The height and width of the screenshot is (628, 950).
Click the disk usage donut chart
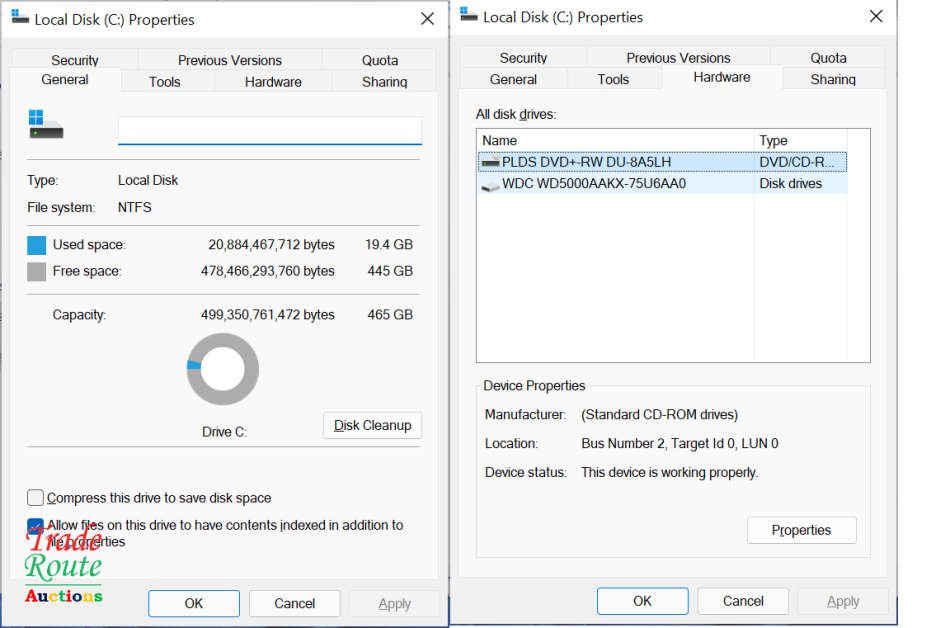pyautogui.click(x=223, y=369)
